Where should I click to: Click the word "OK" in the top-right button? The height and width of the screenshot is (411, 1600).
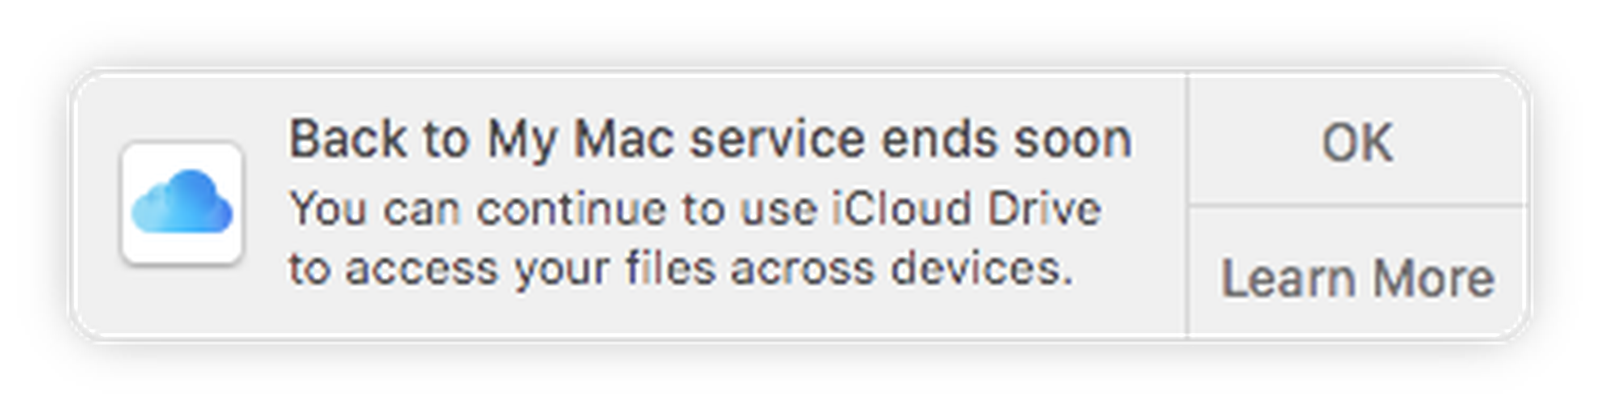point(1357,141)
